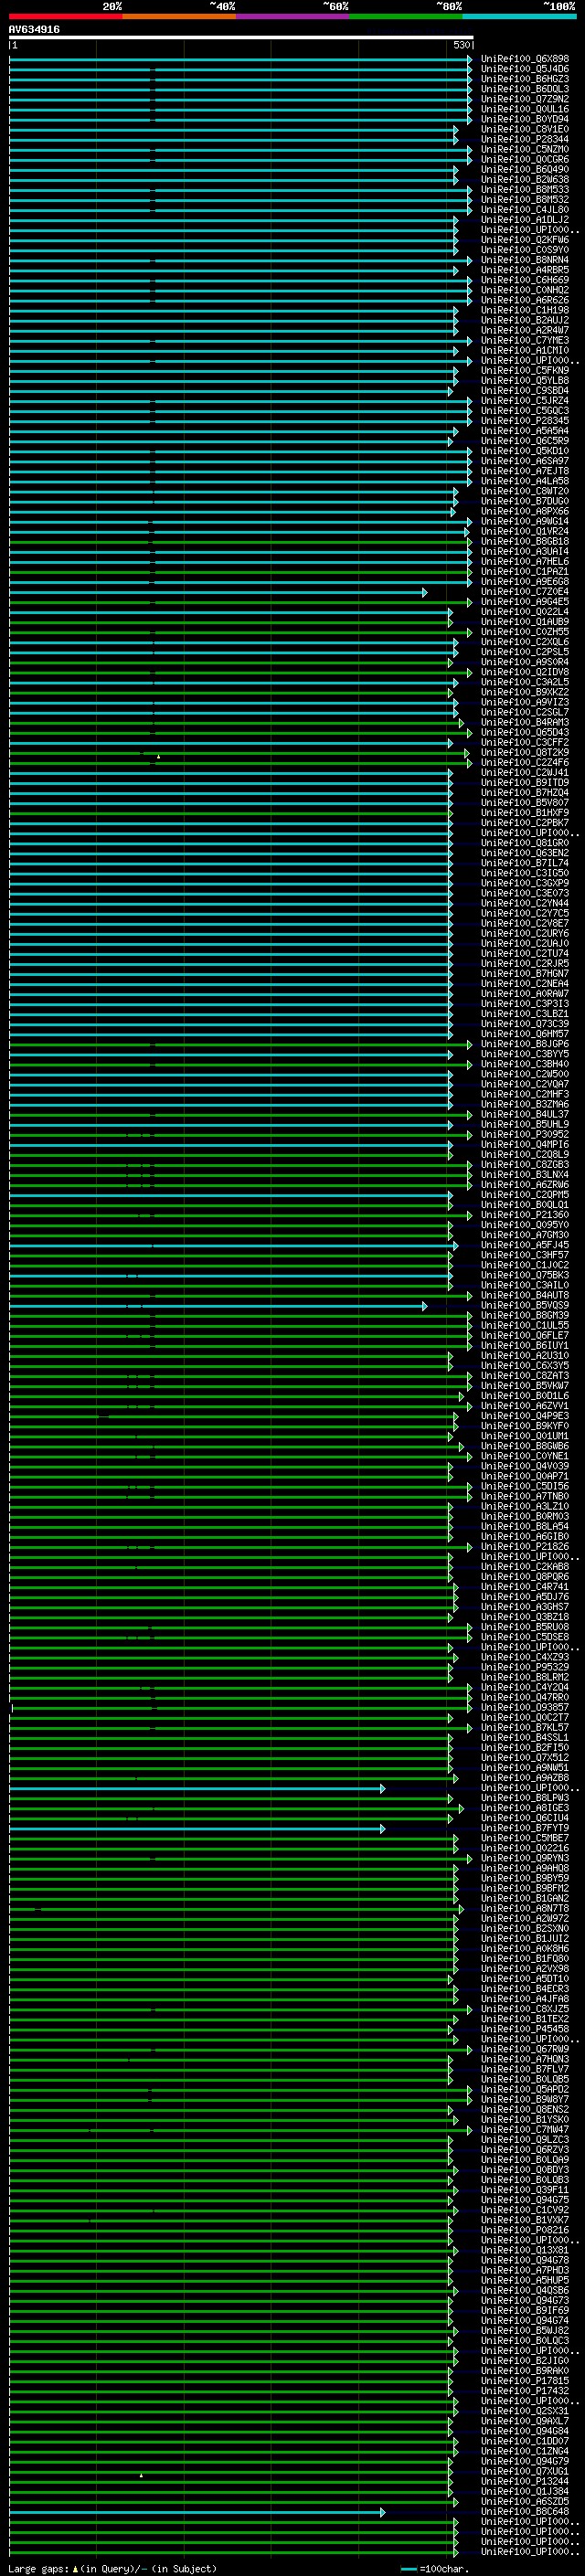Select the UniRef100_Q5YLB8 label
Image resolution: width=585 pixels, height=2576 pixels.
525,381
